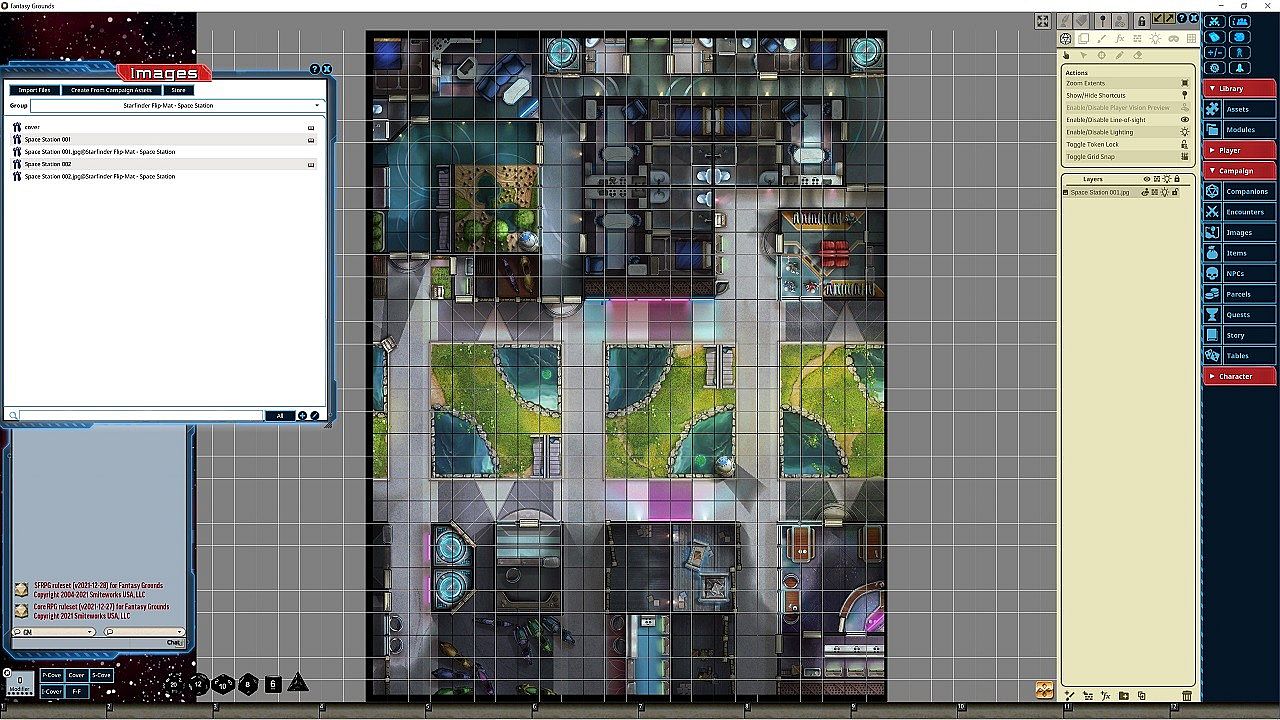Select the d4 pyramid die
Viewport: 1280px width, 720px height.
point(298,683)
